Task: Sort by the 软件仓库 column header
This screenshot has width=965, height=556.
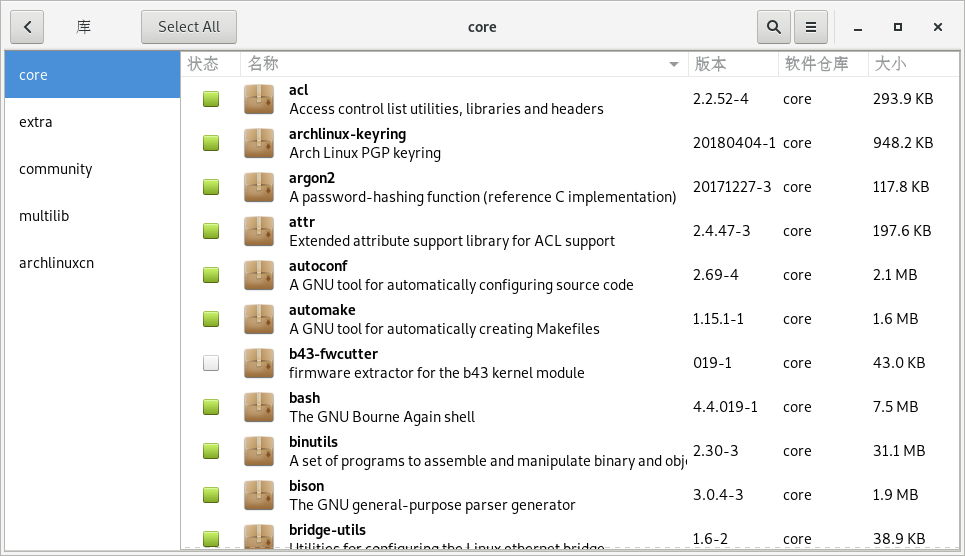Action: (822, 64)
